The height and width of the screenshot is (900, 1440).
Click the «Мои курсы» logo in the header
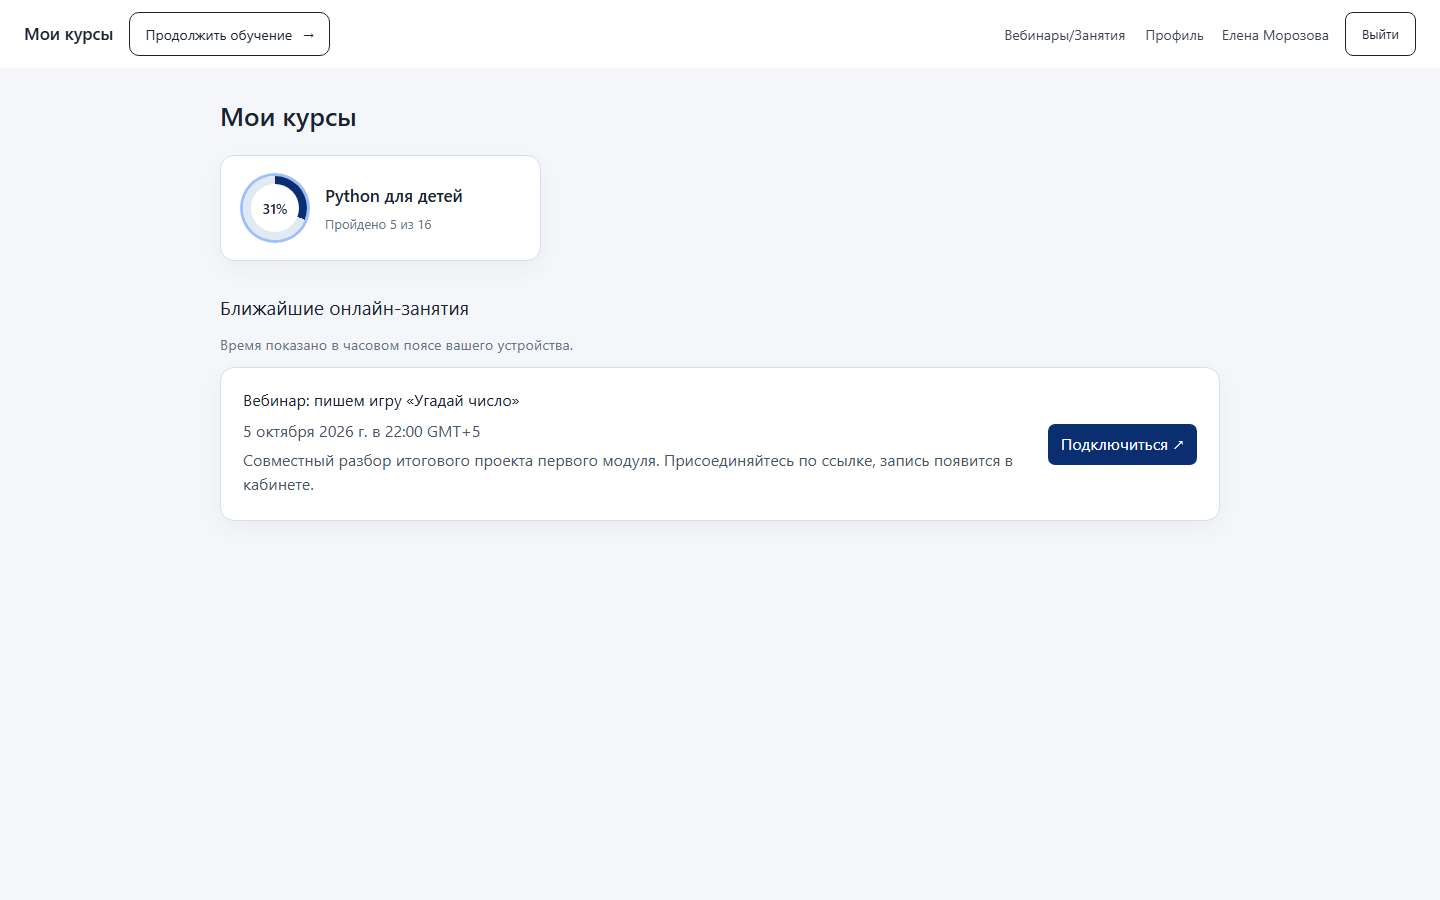point(68,34)
